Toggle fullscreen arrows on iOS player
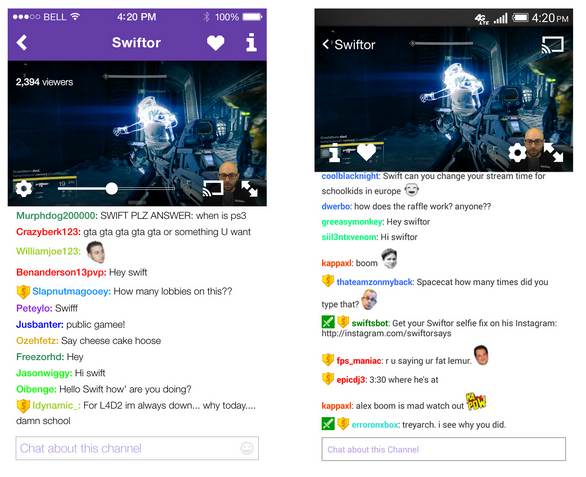This screenshot has height=477, width=586. point(249,188)
